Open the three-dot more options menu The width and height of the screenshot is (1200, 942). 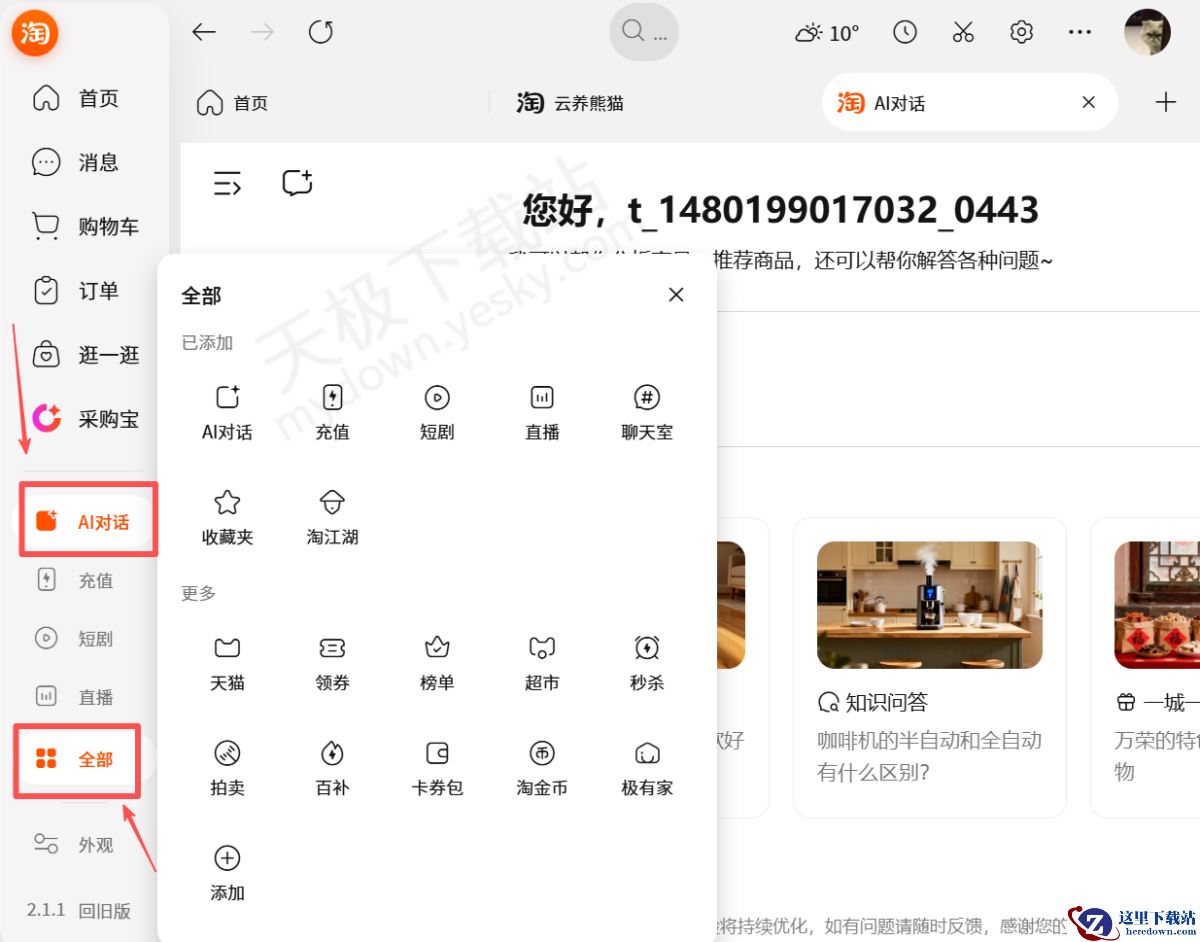coord(1079,31)
